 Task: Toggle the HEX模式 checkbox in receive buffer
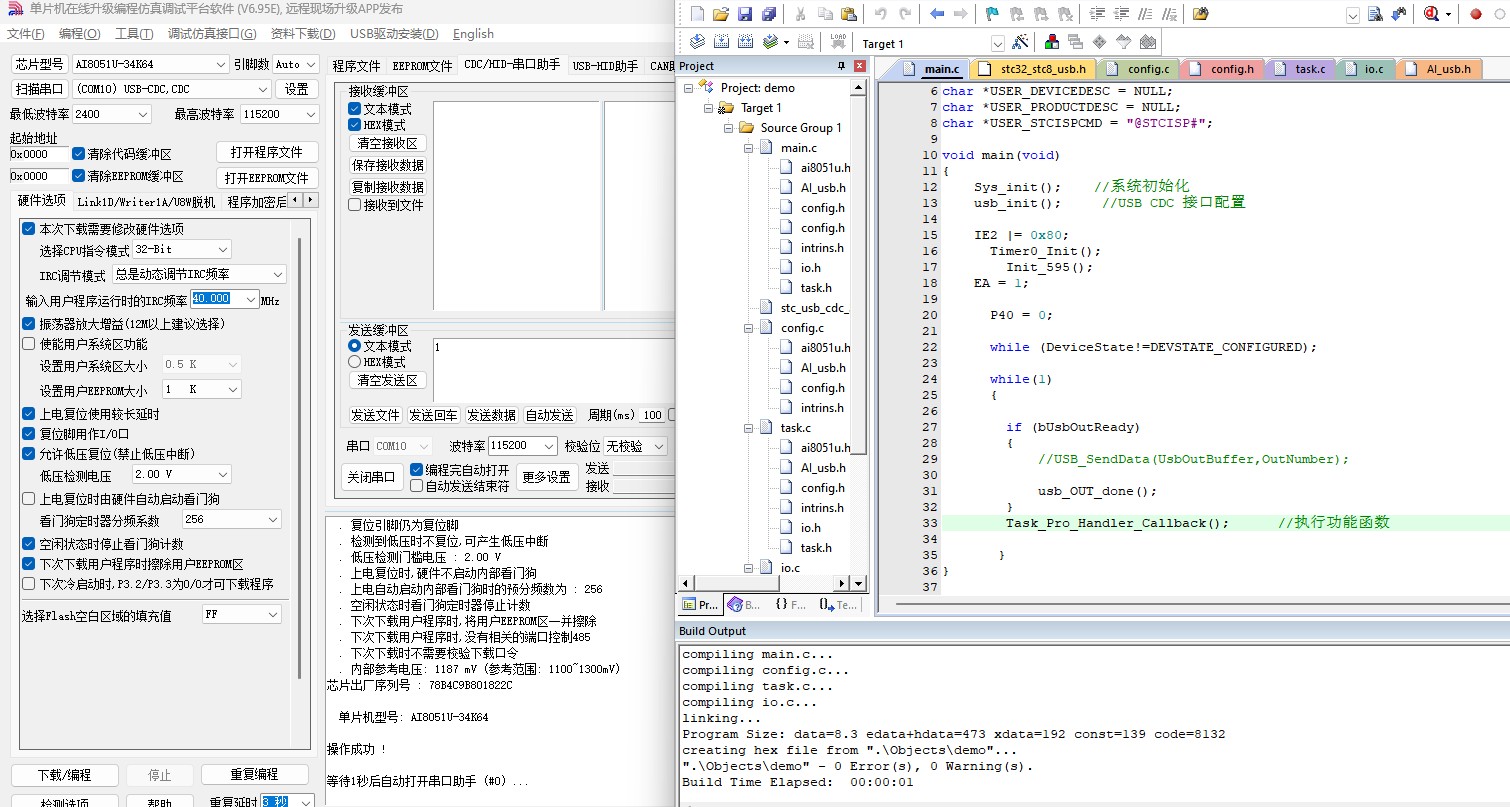tap(355, 125)
